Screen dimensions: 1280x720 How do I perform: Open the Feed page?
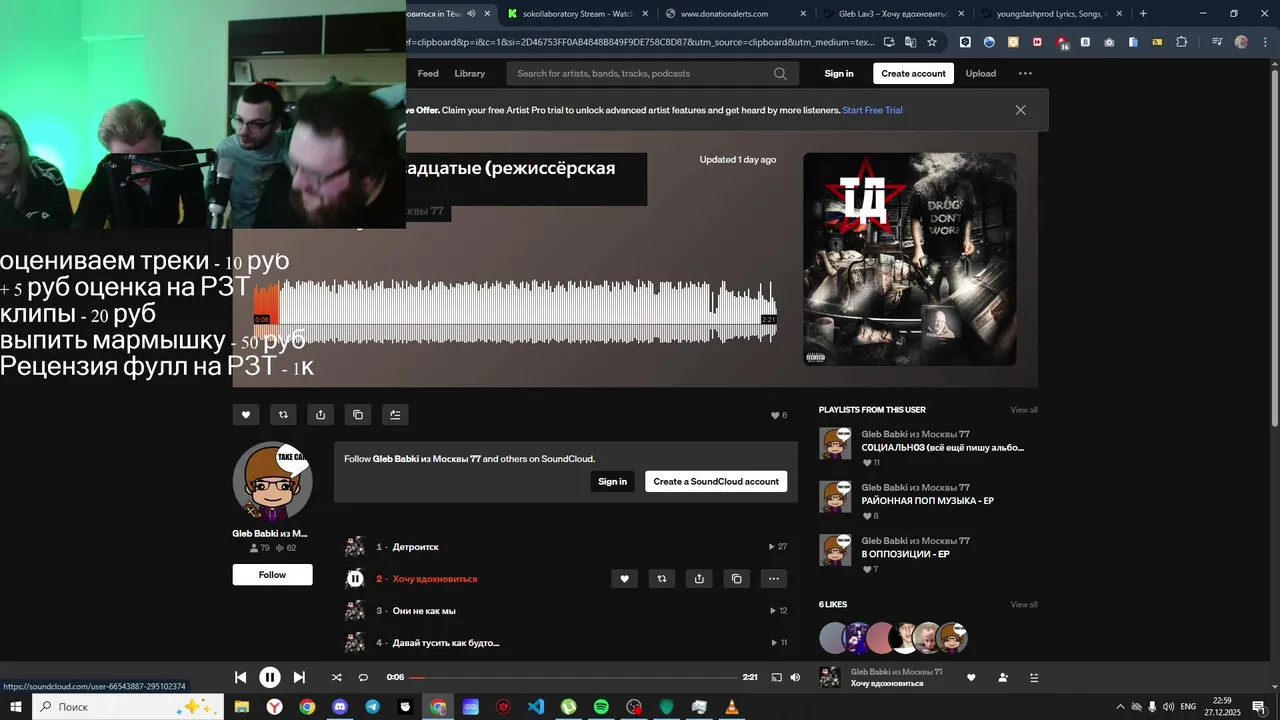[x=428, y=73]
